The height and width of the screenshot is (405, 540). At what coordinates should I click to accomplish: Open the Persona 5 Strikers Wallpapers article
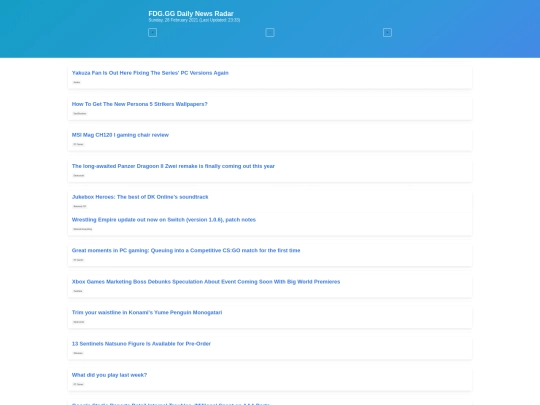139,104
